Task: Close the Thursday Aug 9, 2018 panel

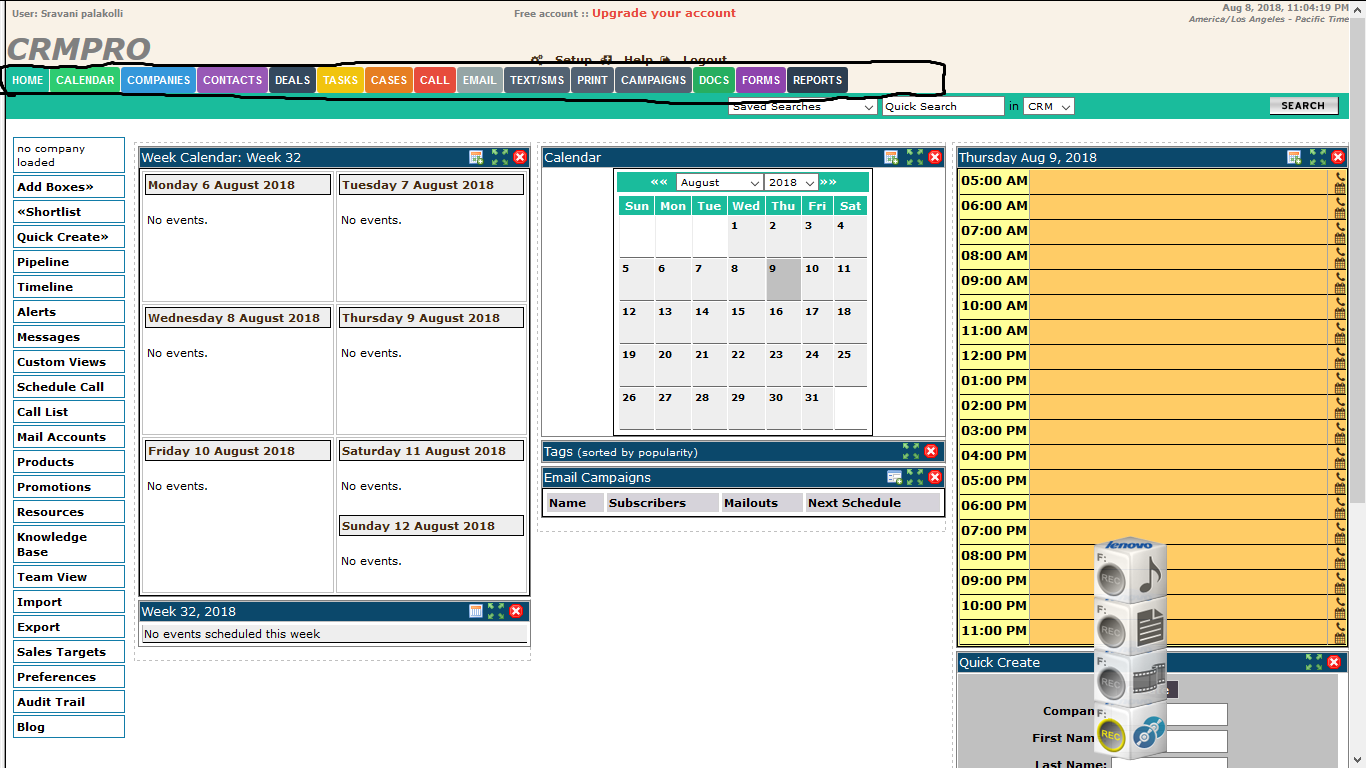Action: (x=1338, y=157)
